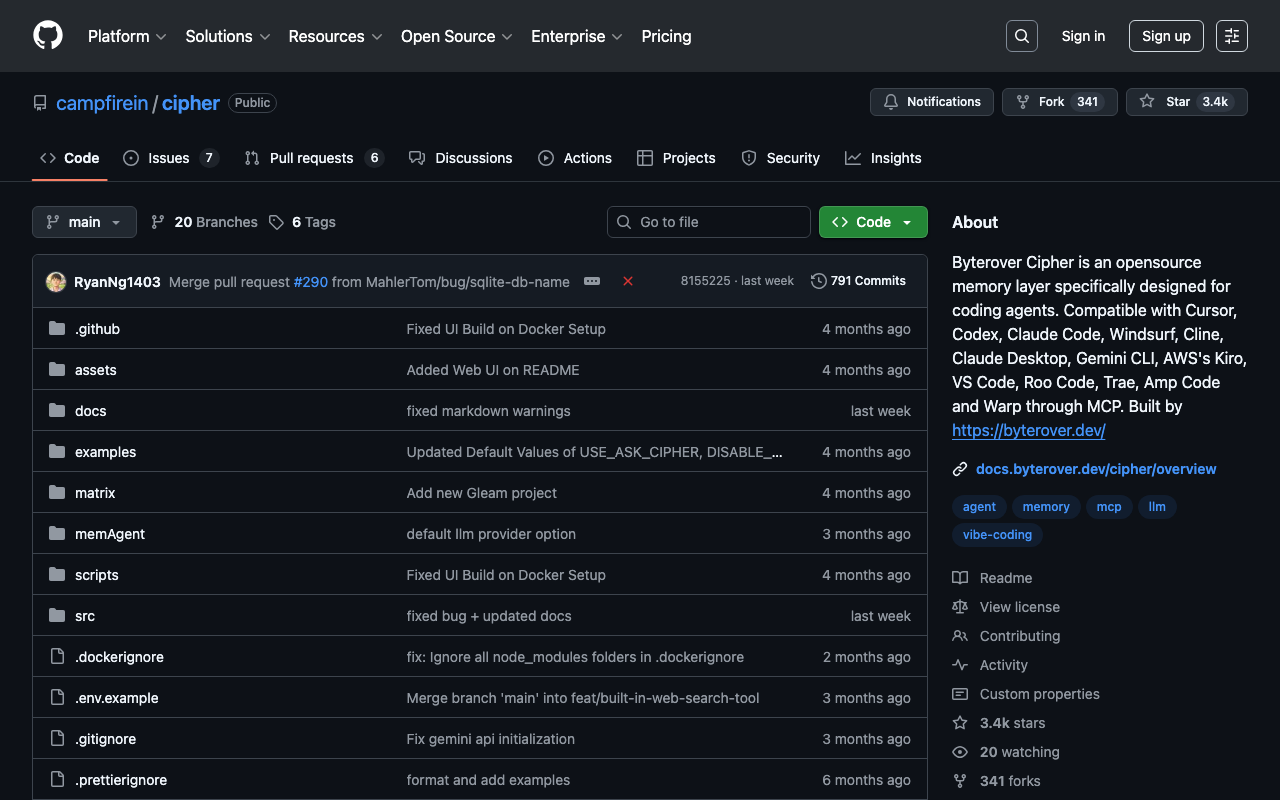
Task: Open docs.byterover.dev/cipher/overview link
Action: pos(1096,469)
